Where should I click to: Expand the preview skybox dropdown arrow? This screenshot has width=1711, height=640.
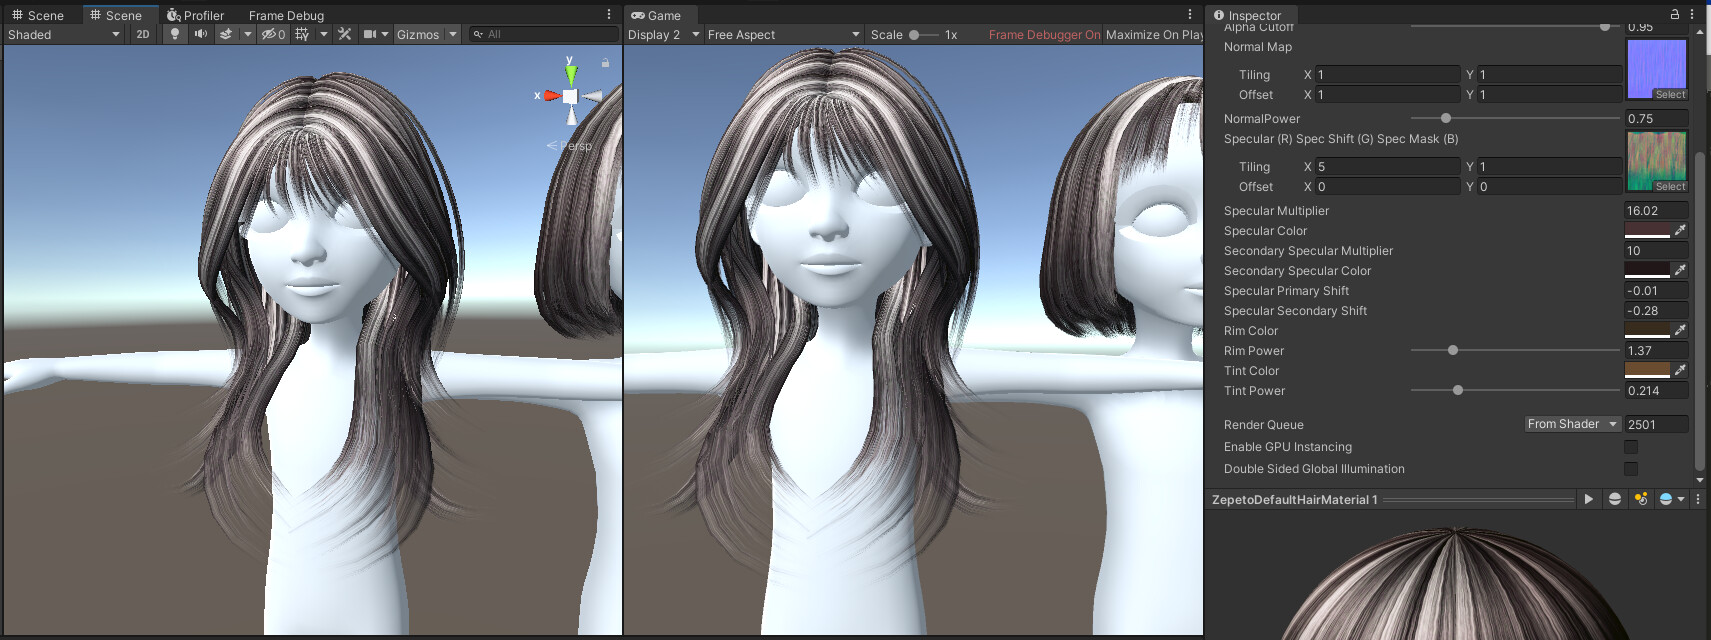pos(1681,499)
